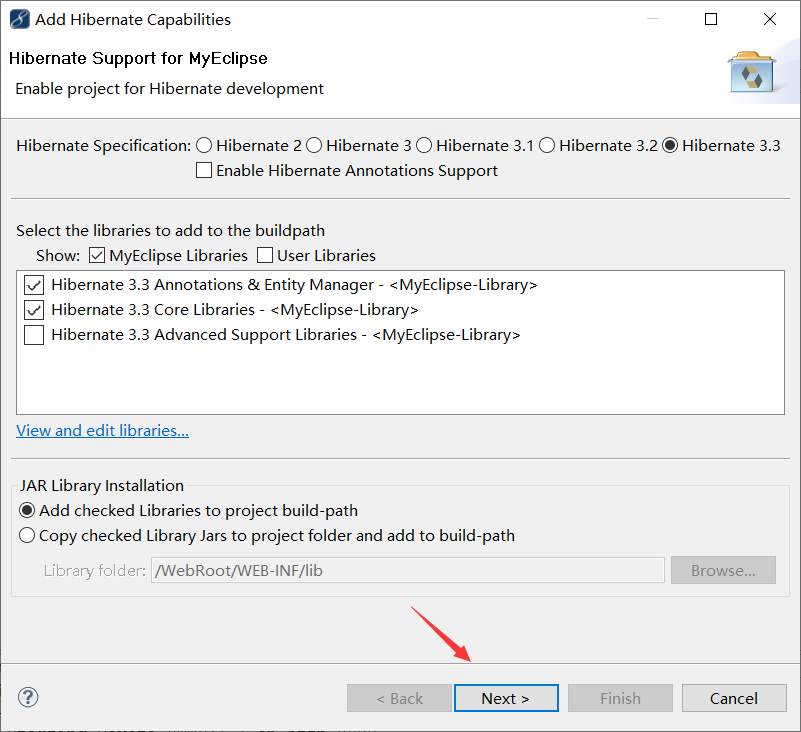Select the Hibernate 3.2 radio button
The width and height of the screenshot is (801, 732).
(547, 146)
